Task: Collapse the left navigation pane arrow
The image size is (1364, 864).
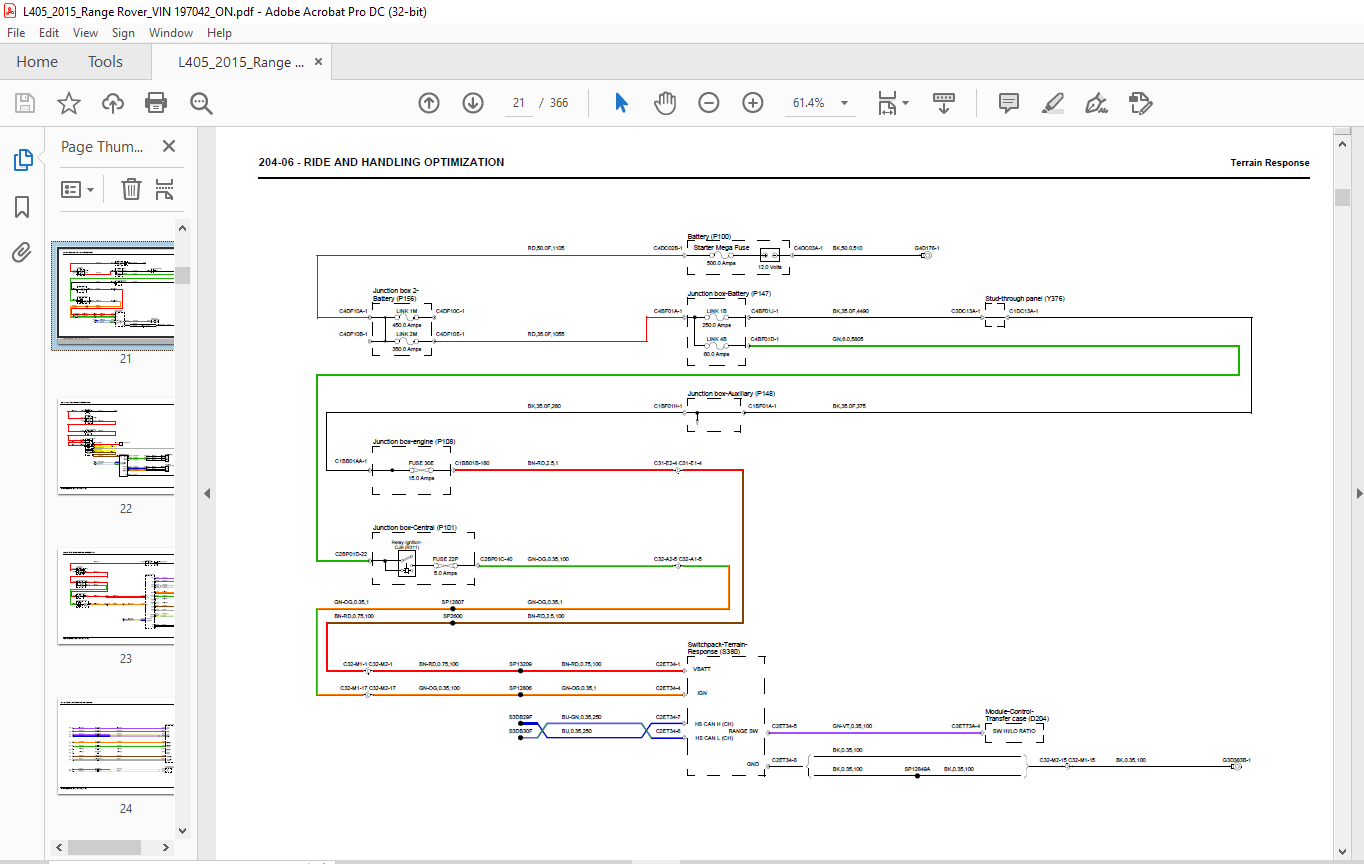Action: [x=207, y=493]
